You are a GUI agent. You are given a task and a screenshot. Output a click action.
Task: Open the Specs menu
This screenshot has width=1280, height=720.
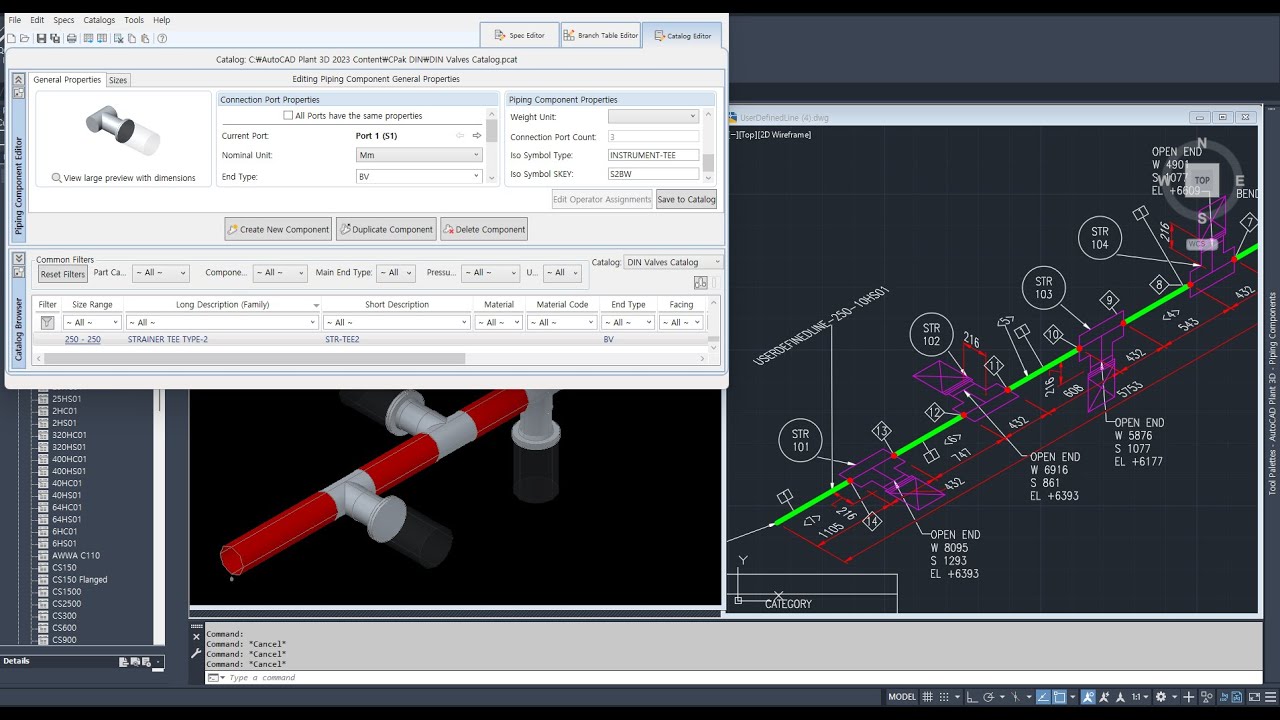tap(64, 20)
